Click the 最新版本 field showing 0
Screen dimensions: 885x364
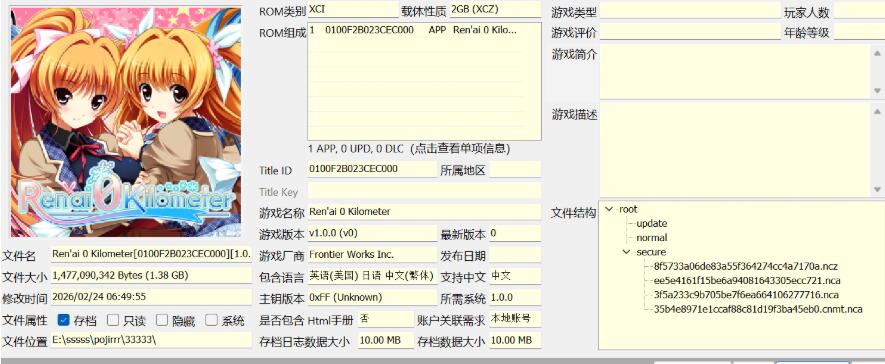tap(515, 233)
